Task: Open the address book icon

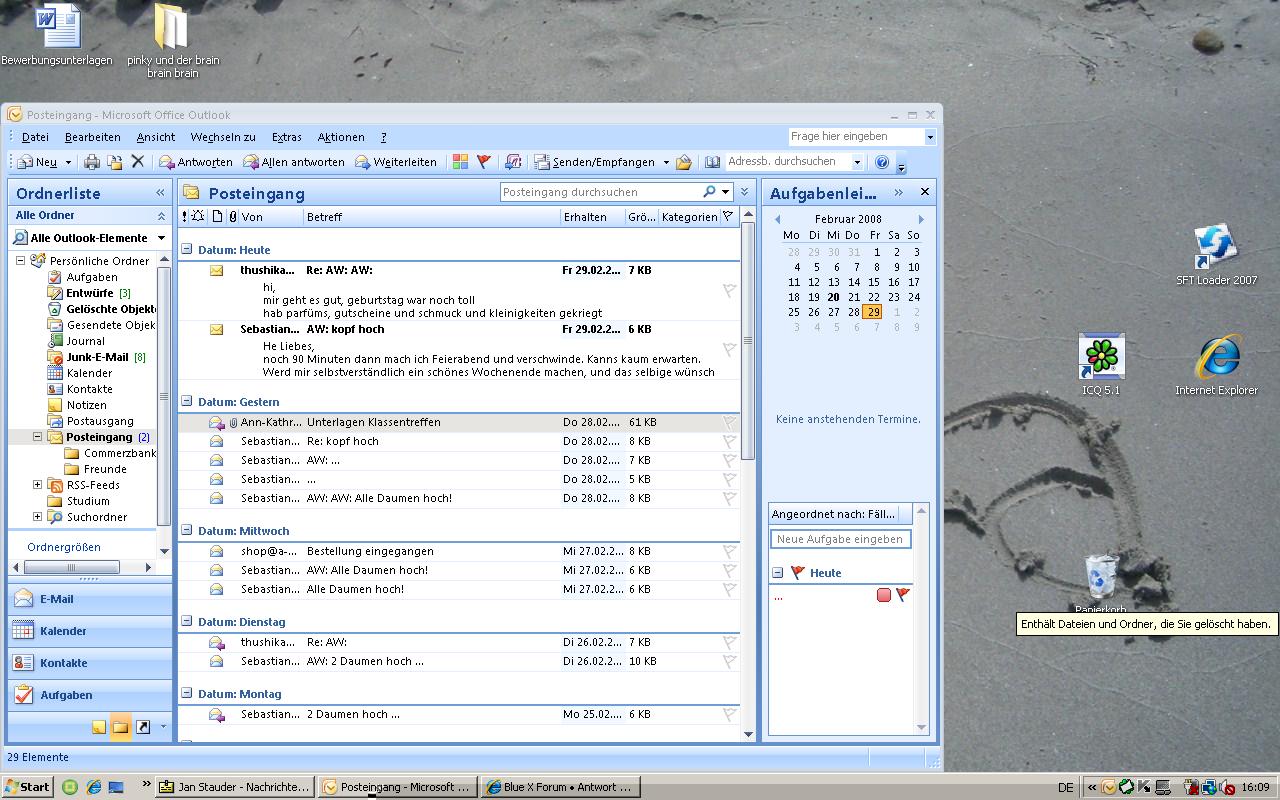Action: pyautogui.click(x=712, y=162)
